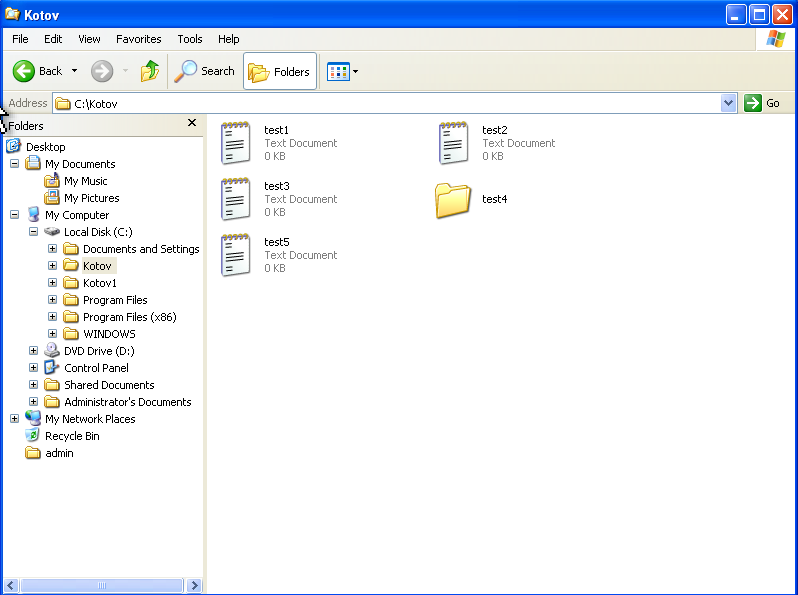The width and height of the screenshot is (798, 595).
Task: Click the test5 file name label
Action: pos(277,242)
